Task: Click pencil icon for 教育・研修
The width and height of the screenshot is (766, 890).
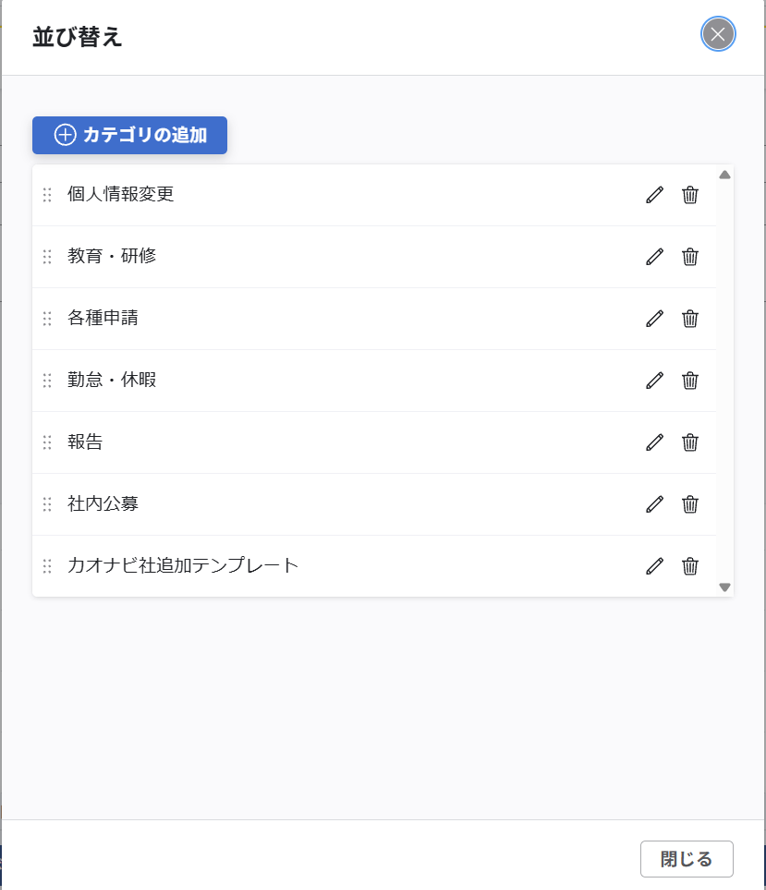Action: 654,257
